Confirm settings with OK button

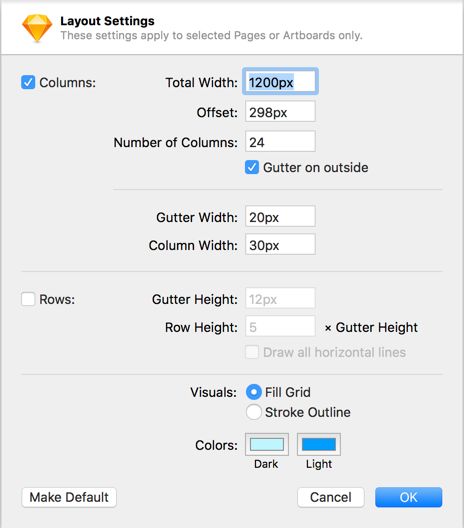click(x=408, y=497)
